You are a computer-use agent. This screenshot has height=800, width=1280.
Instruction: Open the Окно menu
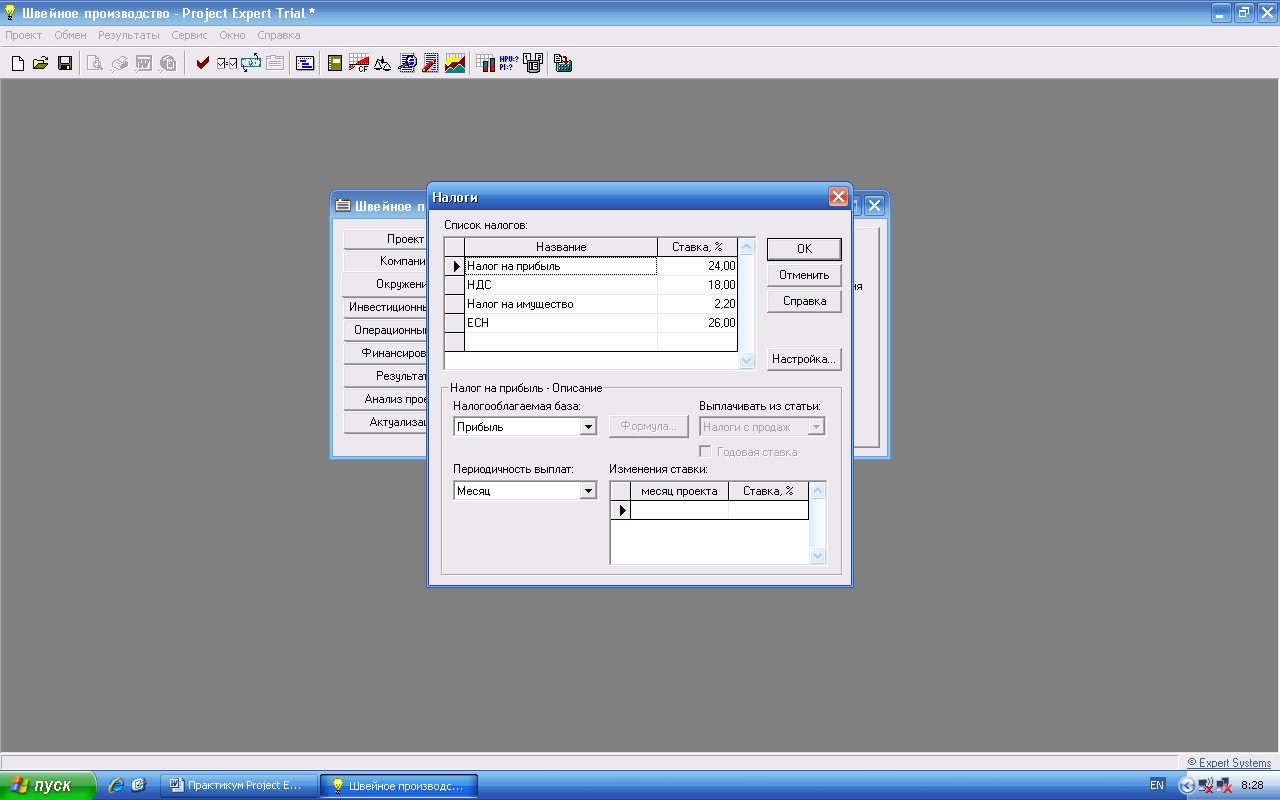click(232, 35)
